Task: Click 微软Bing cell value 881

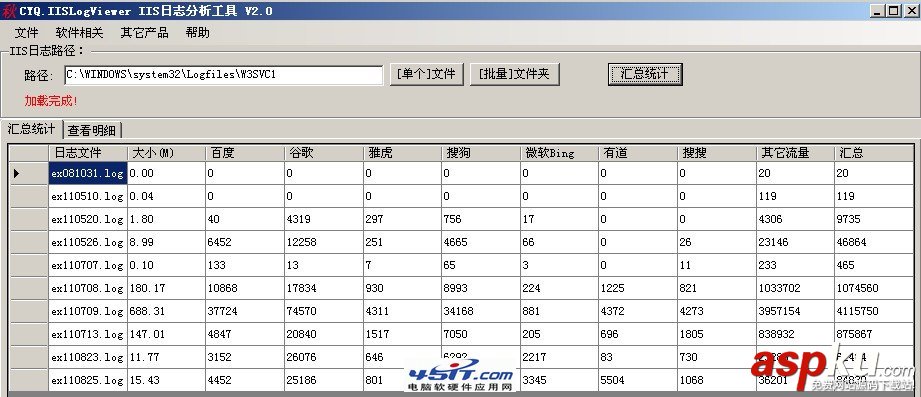Action: [560, 311]
